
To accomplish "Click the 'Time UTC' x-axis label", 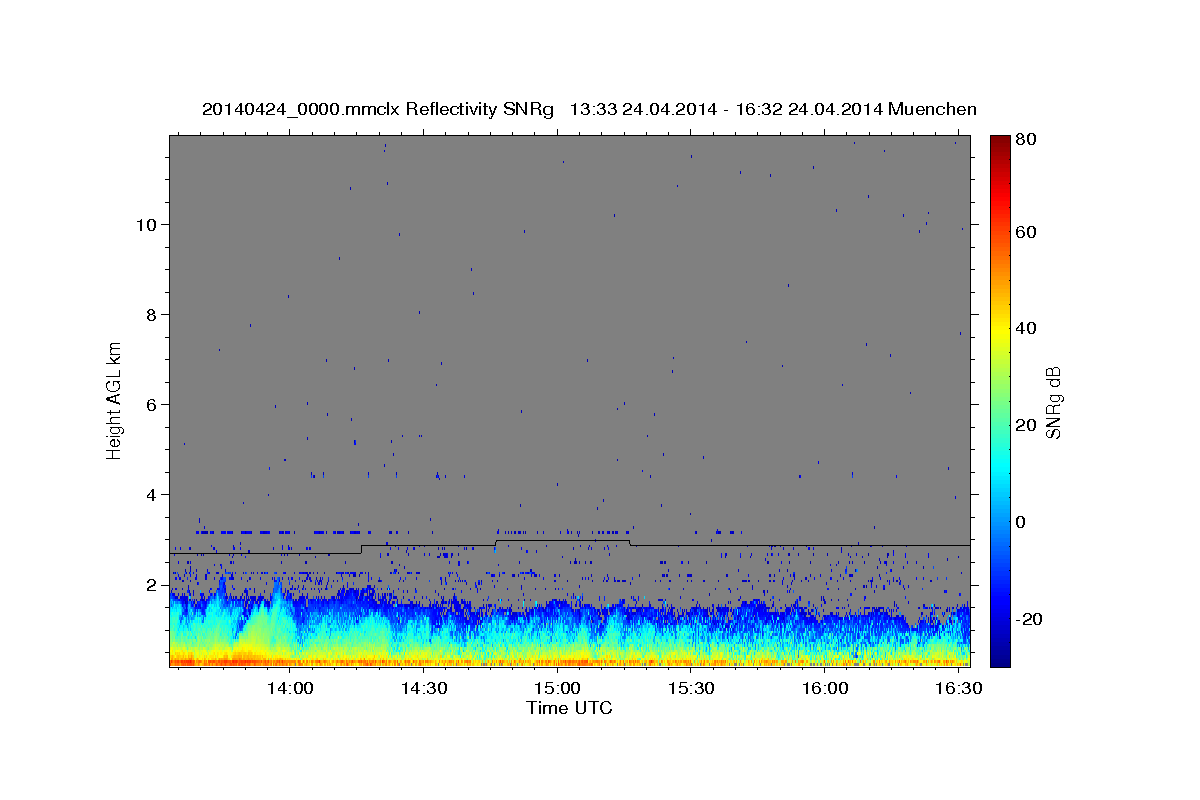I will point(569,708).
